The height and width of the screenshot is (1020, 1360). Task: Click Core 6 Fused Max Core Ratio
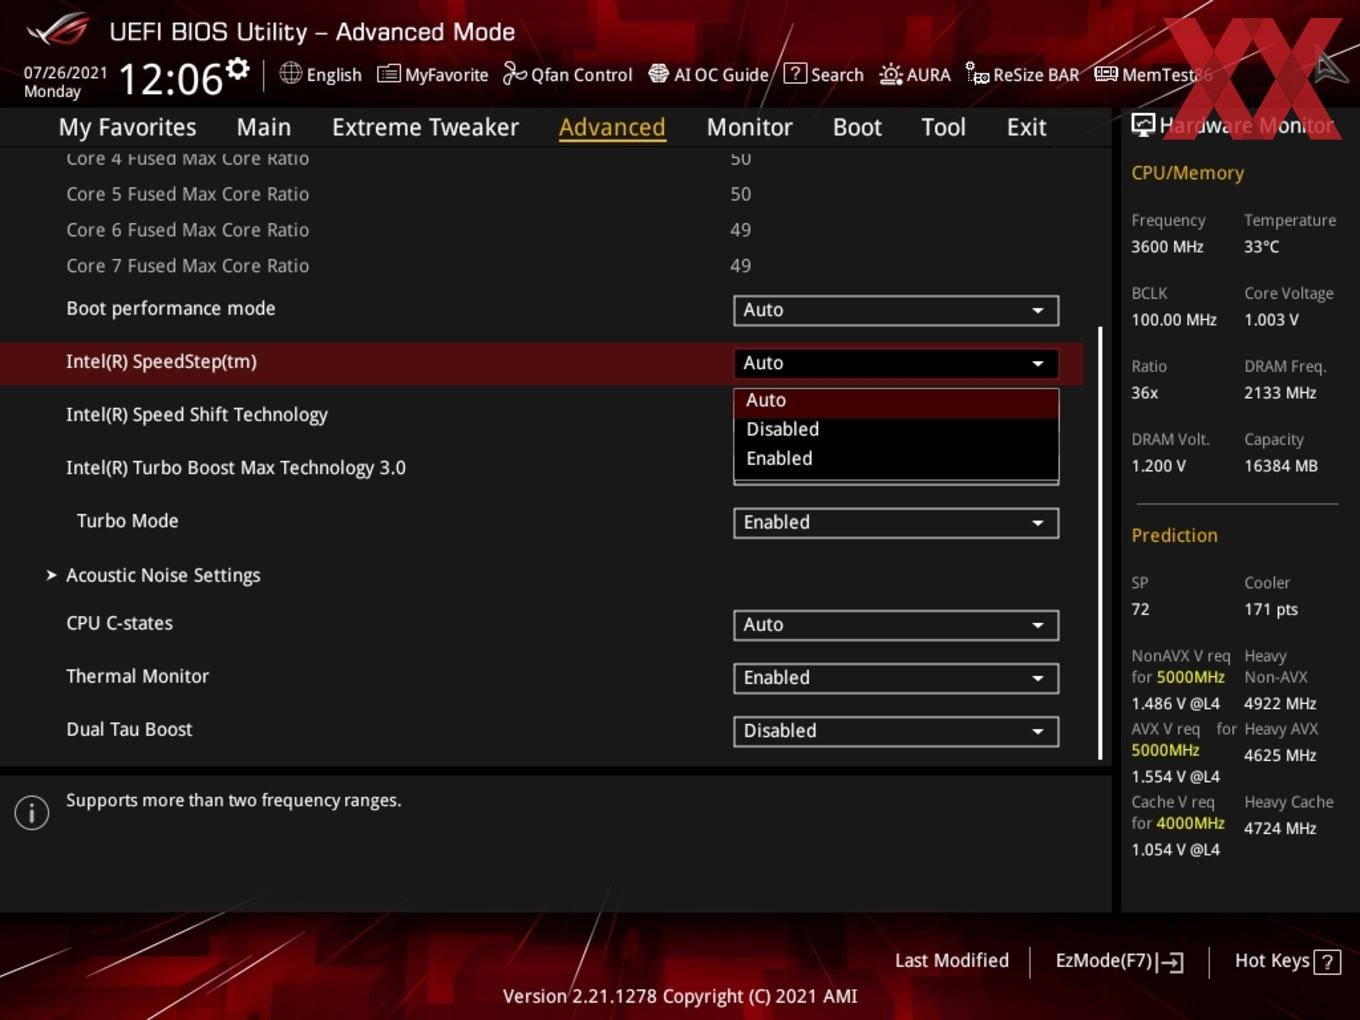[x=187, y=230]
